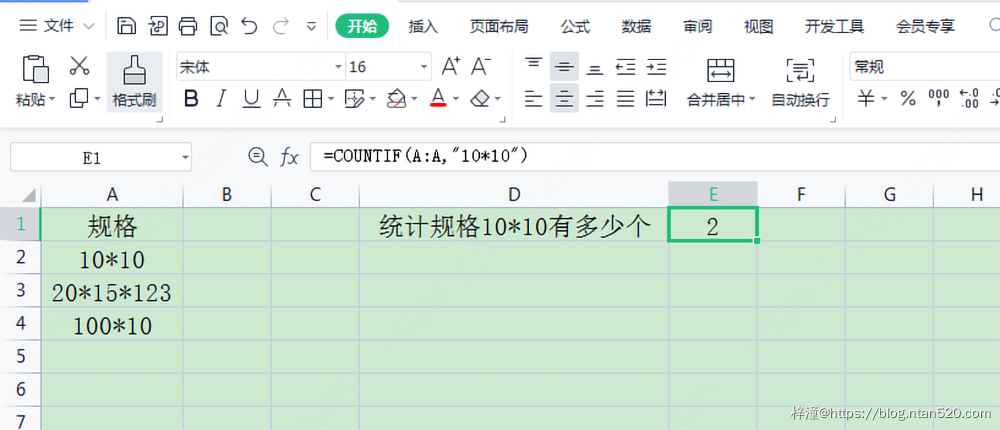Apply thousands separator 000 format
Screen dimensions: 1000x430
[939, 98]
